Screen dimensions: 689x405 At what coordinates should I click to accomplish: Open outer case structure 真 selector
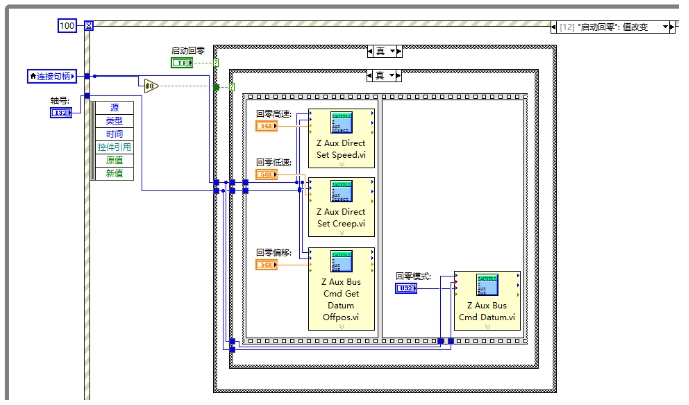(x=384, y=51)
